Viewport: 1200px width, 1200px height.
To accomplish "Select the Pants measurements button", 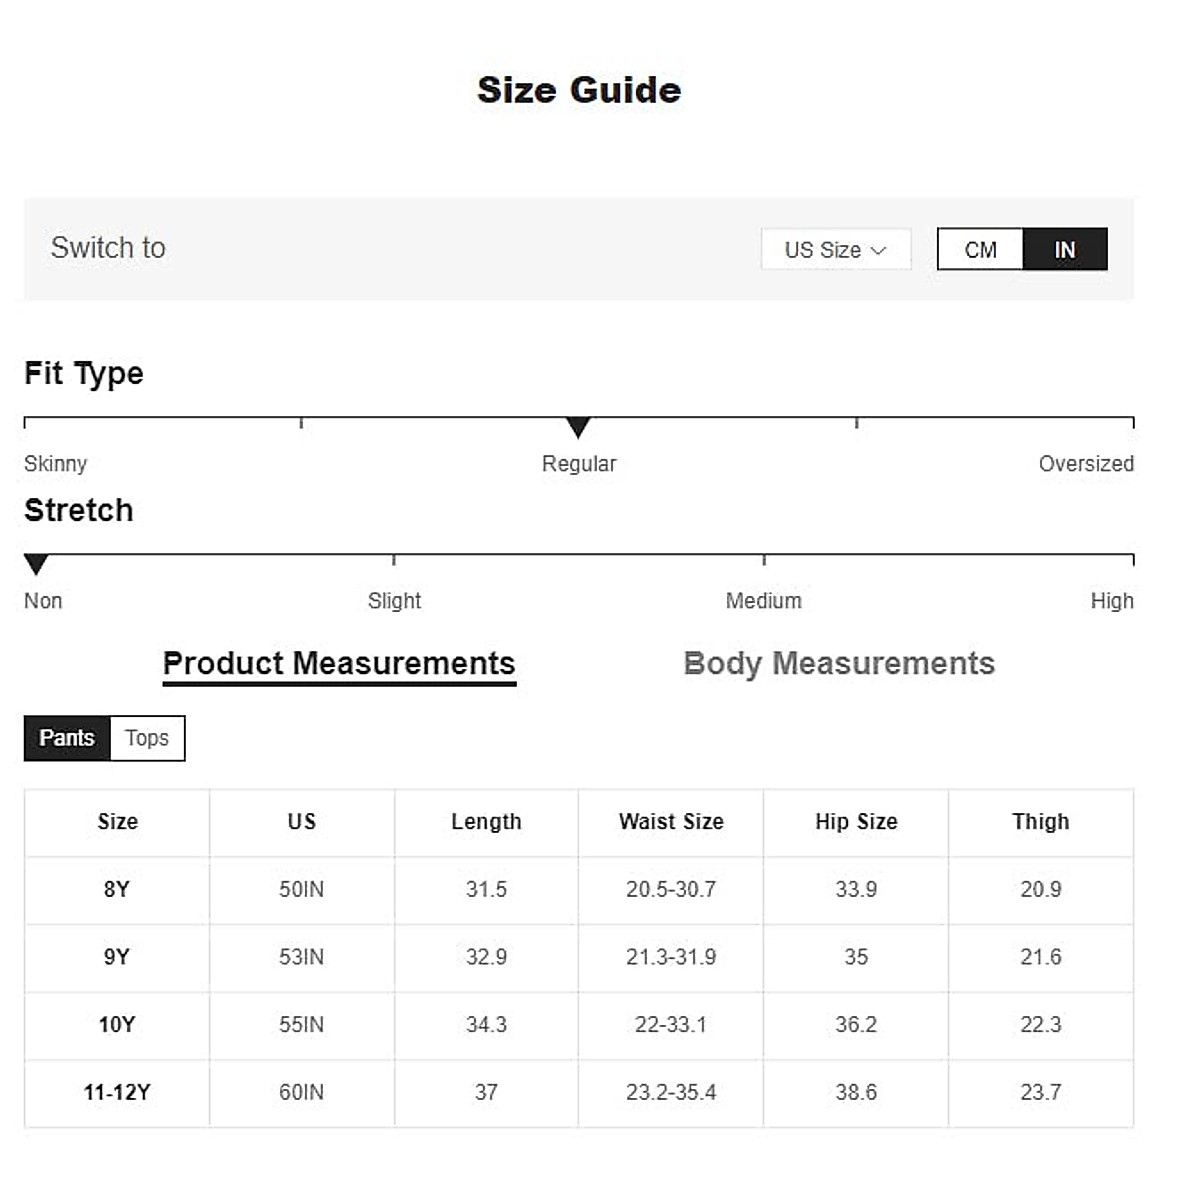I will pyautogui.click(x=67, y=738).
